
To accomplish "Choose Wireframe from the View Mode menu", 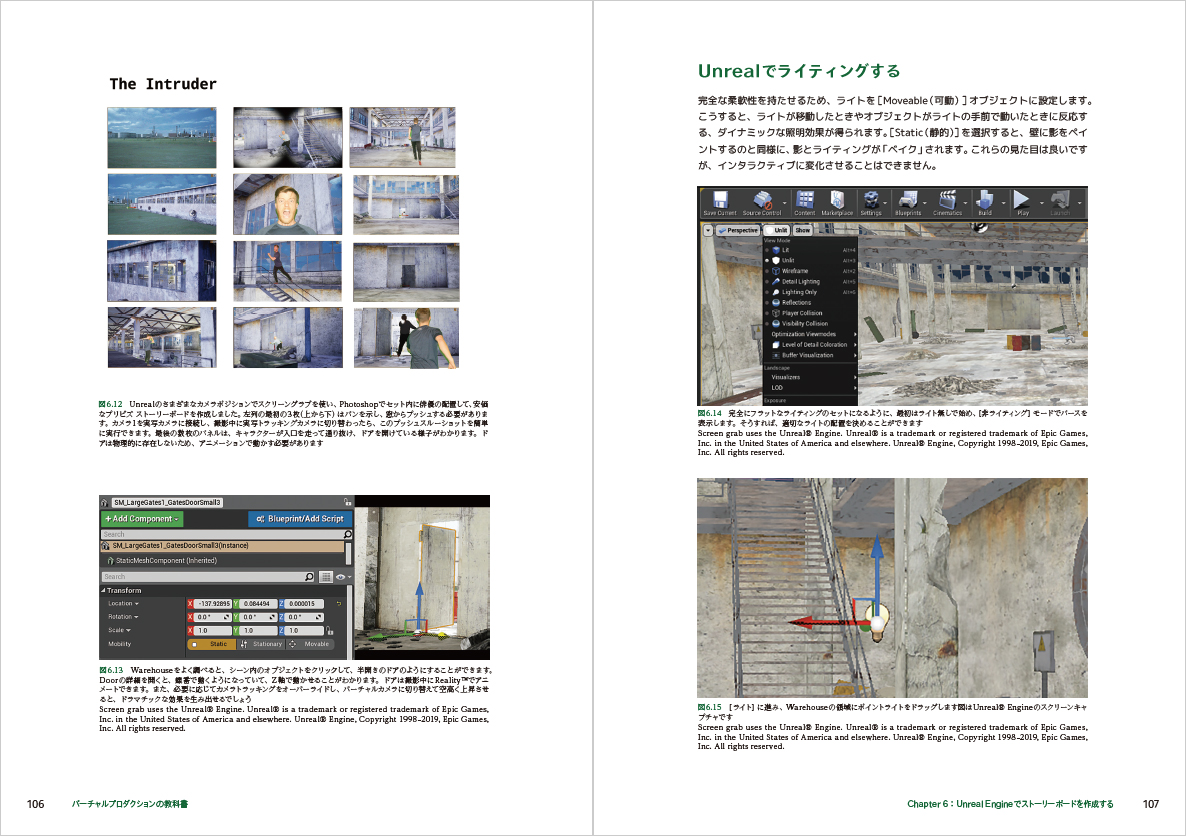I will [795, 271].
